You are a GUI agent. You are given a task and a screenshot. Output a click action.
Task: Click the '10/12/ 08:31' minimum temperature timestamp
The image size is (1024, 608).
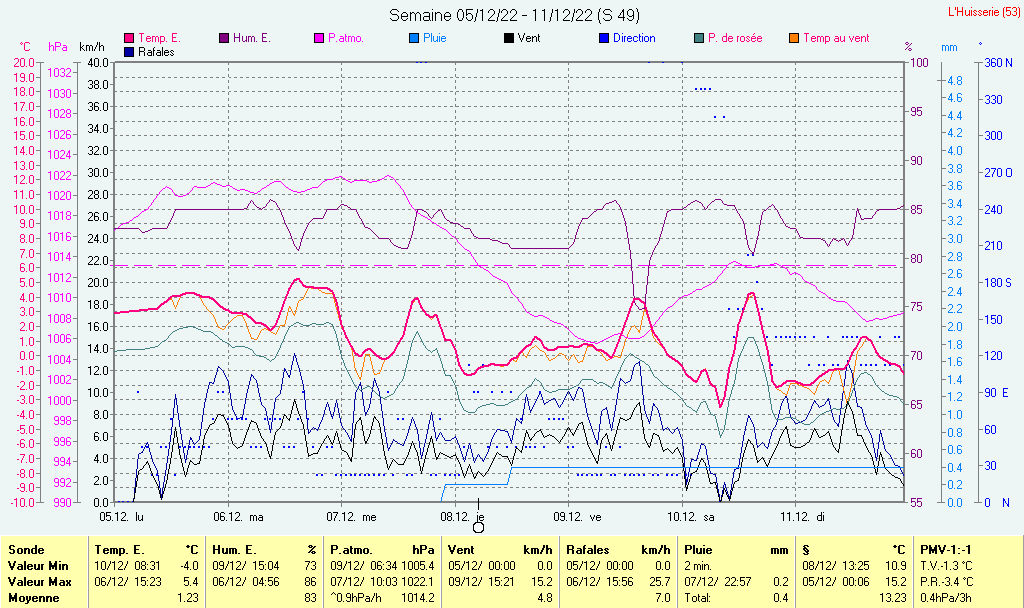(127, 566)
